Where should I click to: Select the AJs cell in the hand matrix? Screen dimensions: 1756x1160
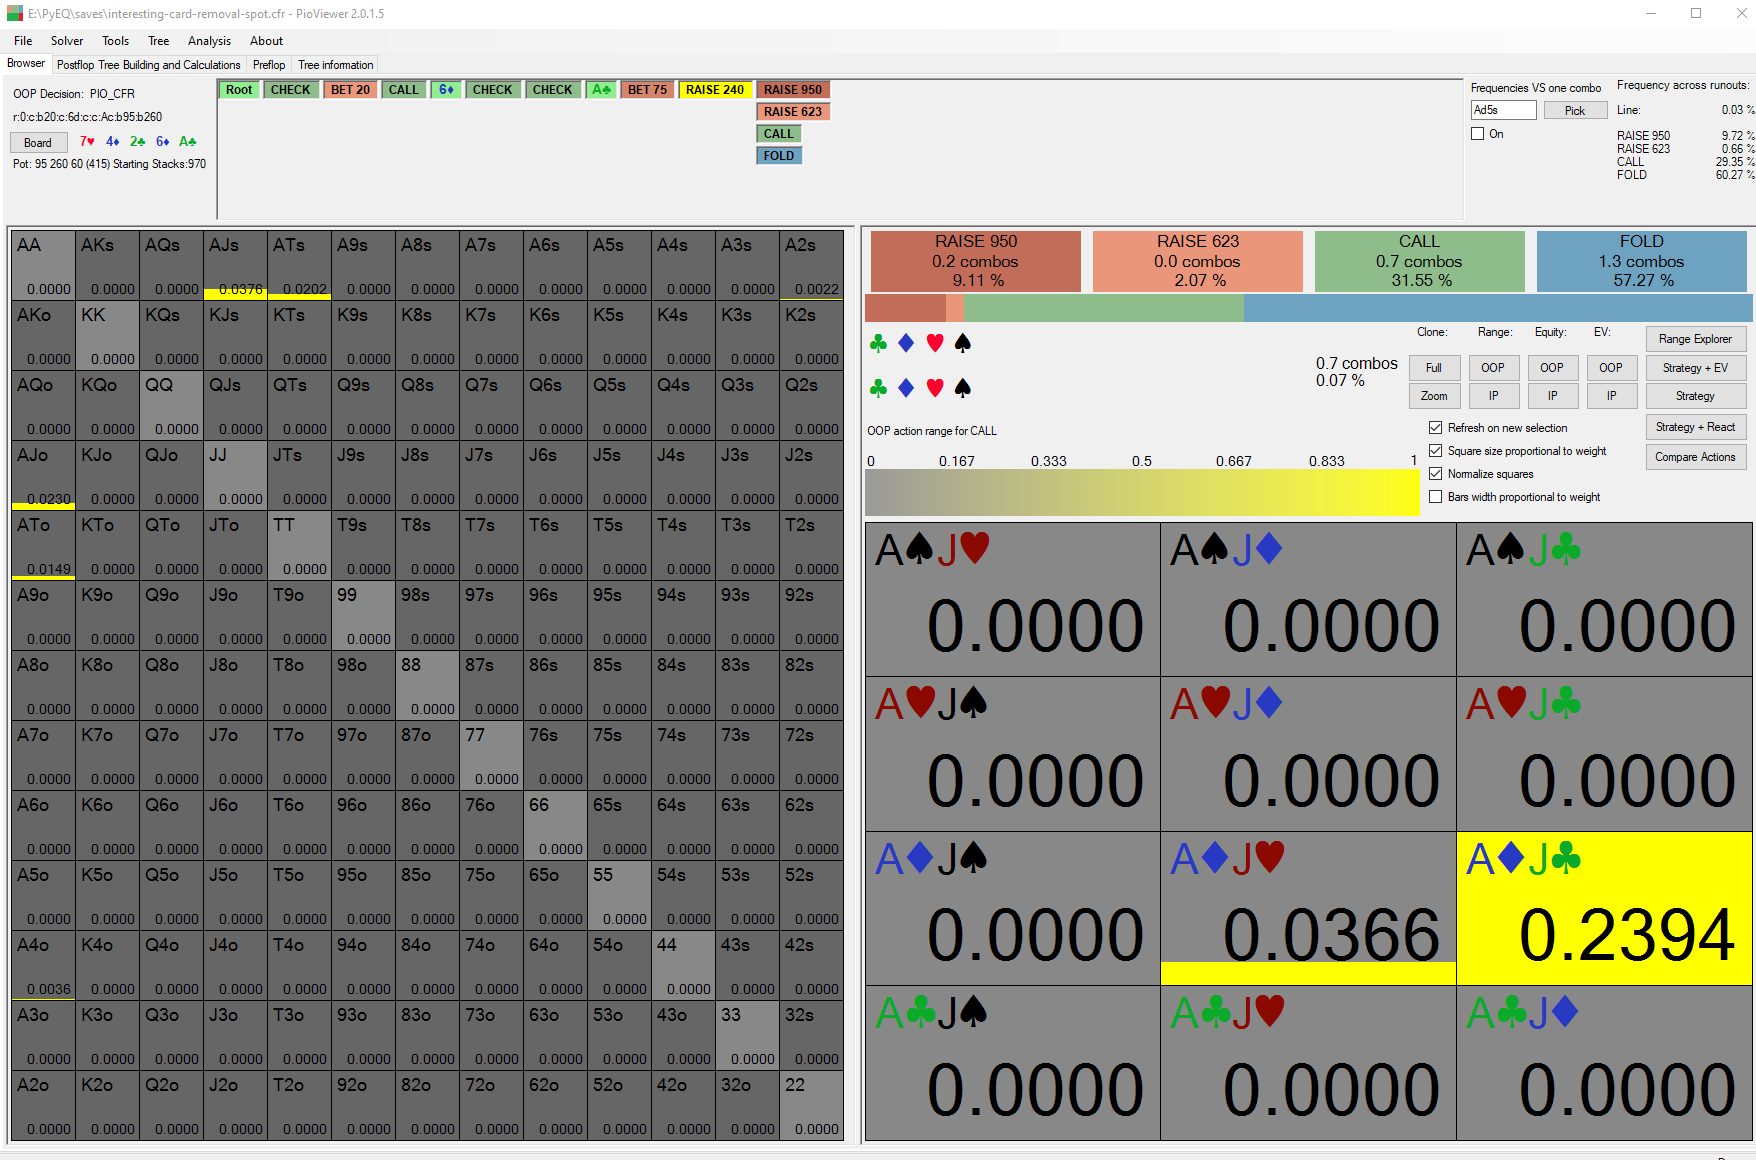(x=236, y=265)
